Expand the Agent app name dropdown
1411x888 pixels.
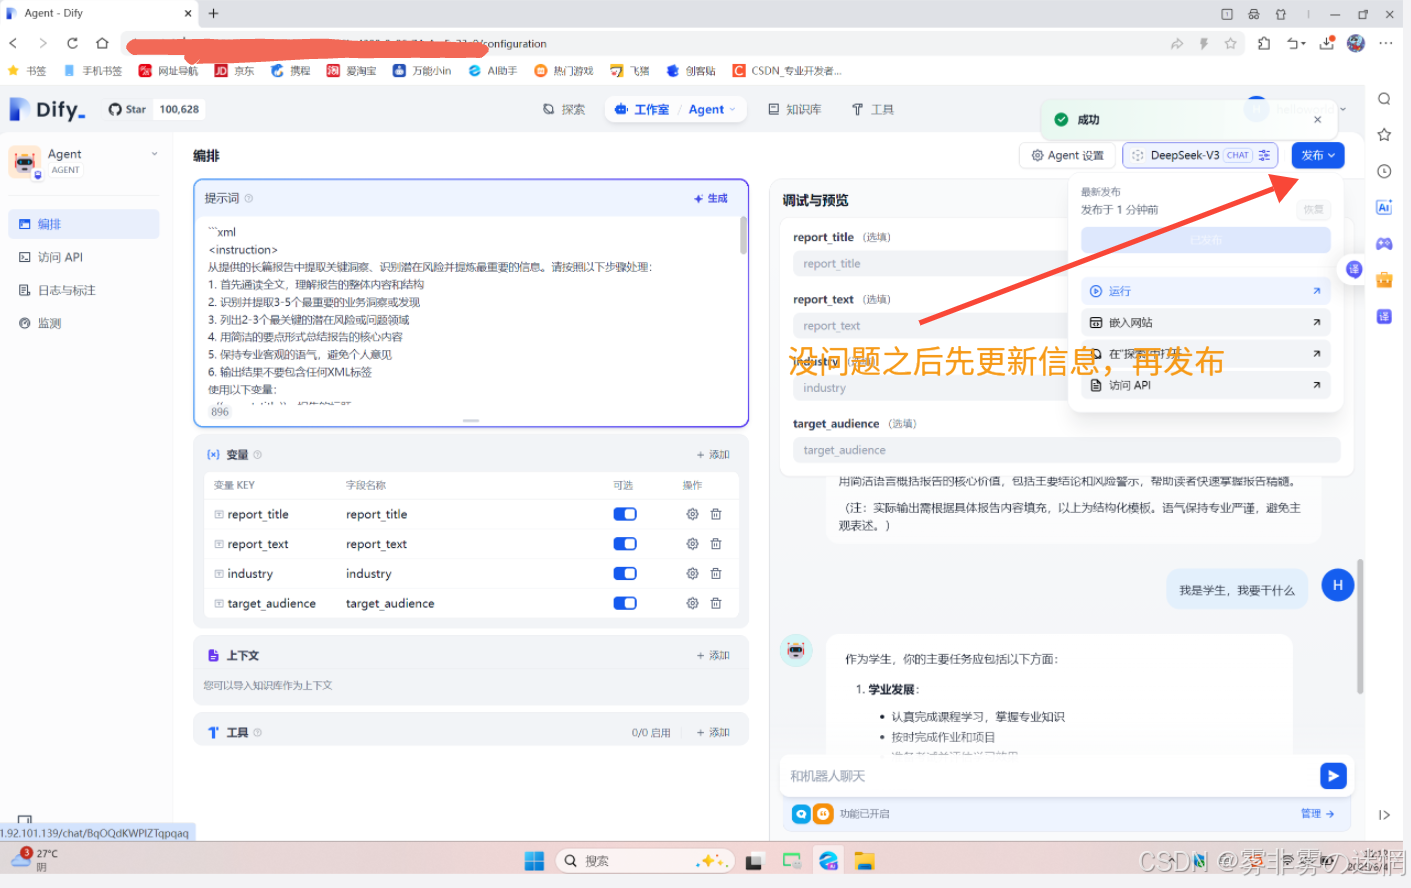coord(154,154)
